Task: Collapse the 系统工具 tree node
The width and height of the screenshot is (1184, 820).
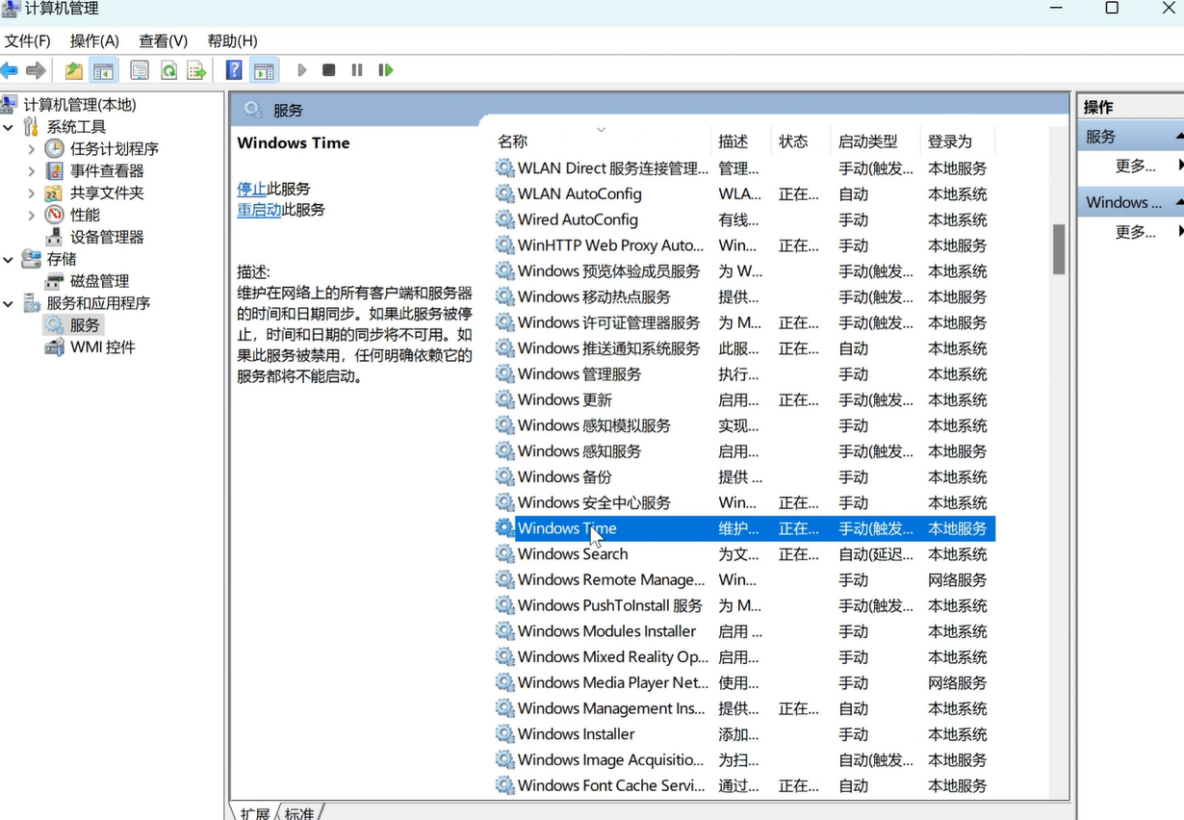Action: 8,127
